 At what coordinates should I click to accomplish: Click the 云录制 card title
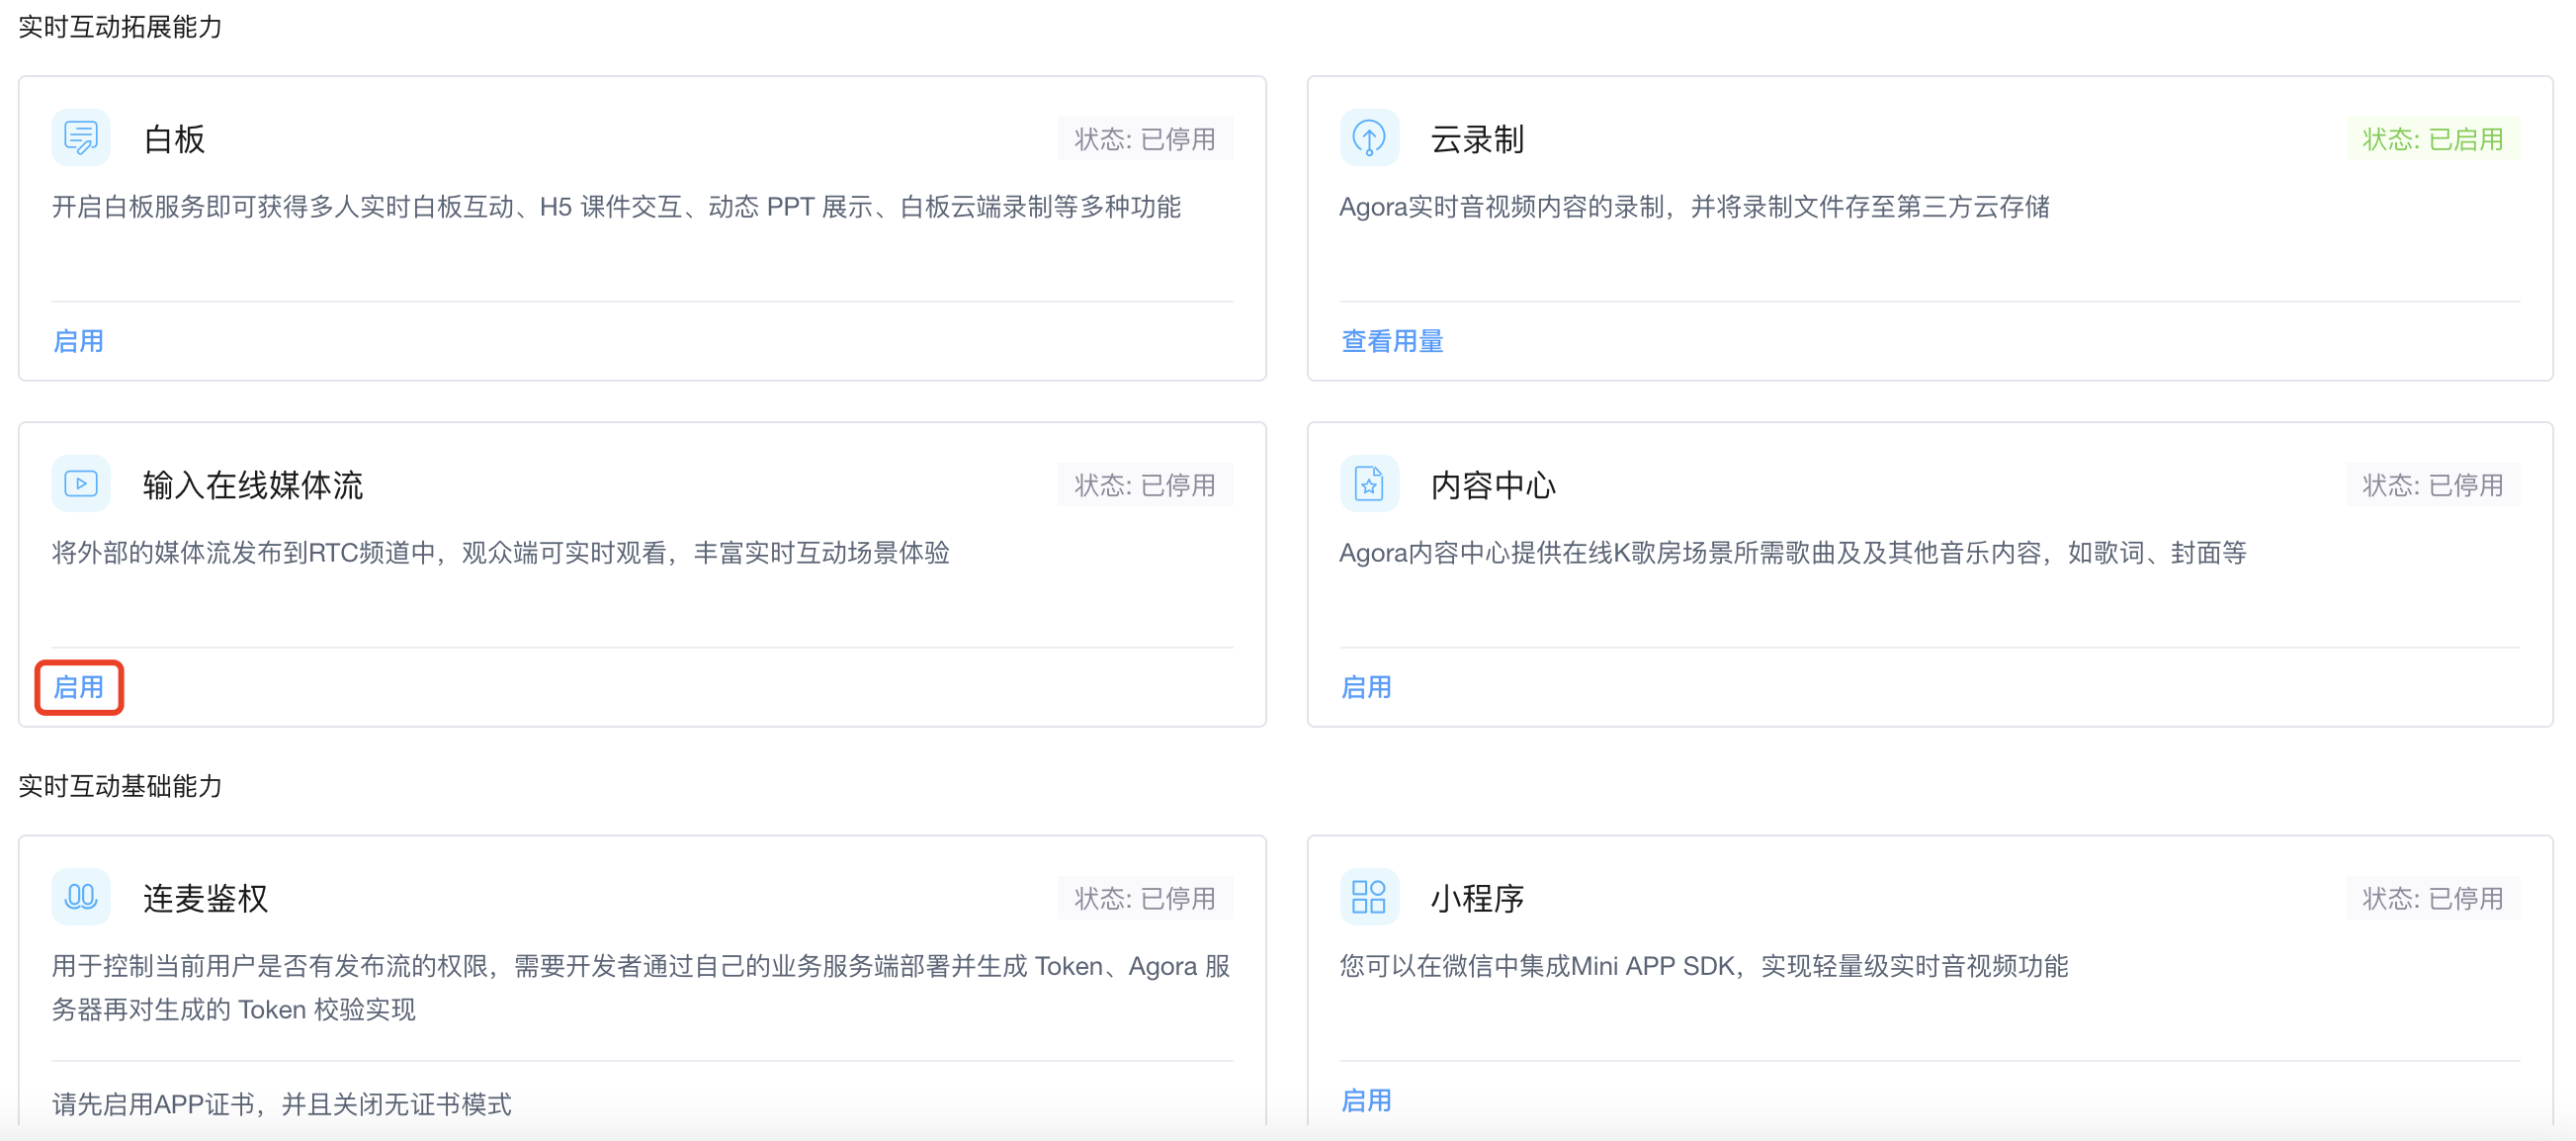pyautogui.click(x=1477, y=139)
